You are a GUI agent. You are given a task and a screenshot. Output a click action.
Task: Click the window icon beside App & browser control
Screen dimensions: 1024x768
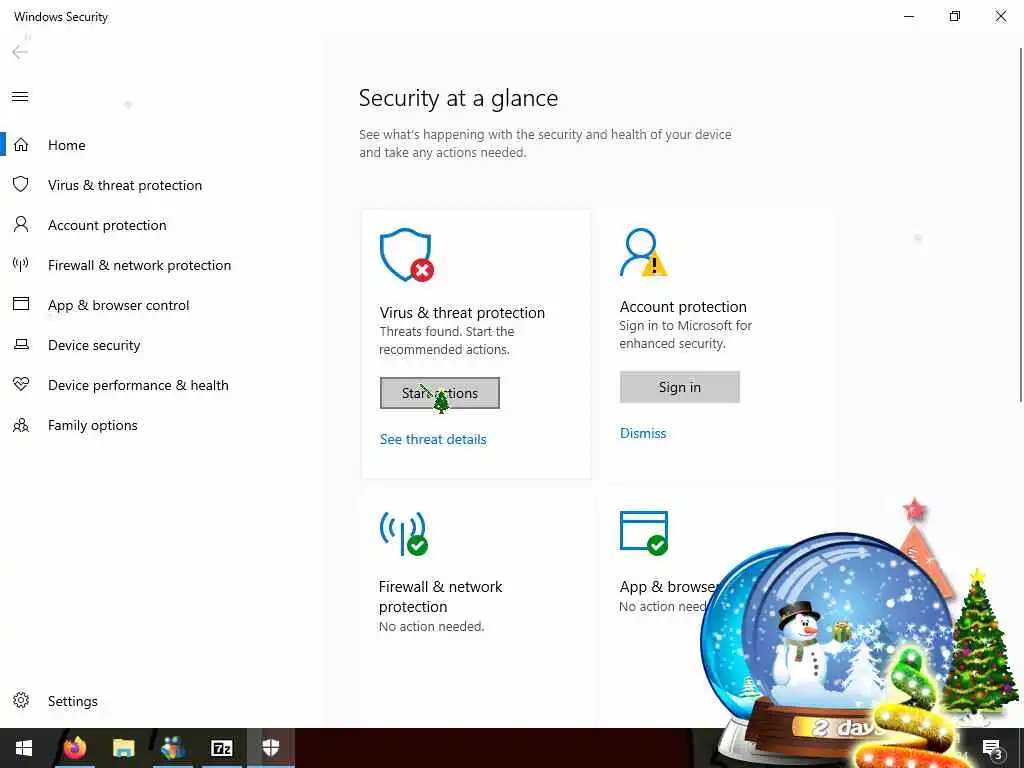tap(21, 304)
